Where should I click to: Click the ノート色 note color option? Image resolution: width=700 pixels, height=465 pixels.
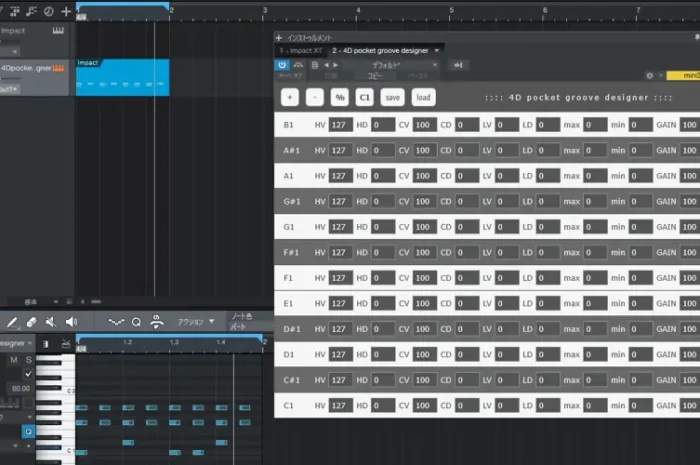click(x=242, y=316)
